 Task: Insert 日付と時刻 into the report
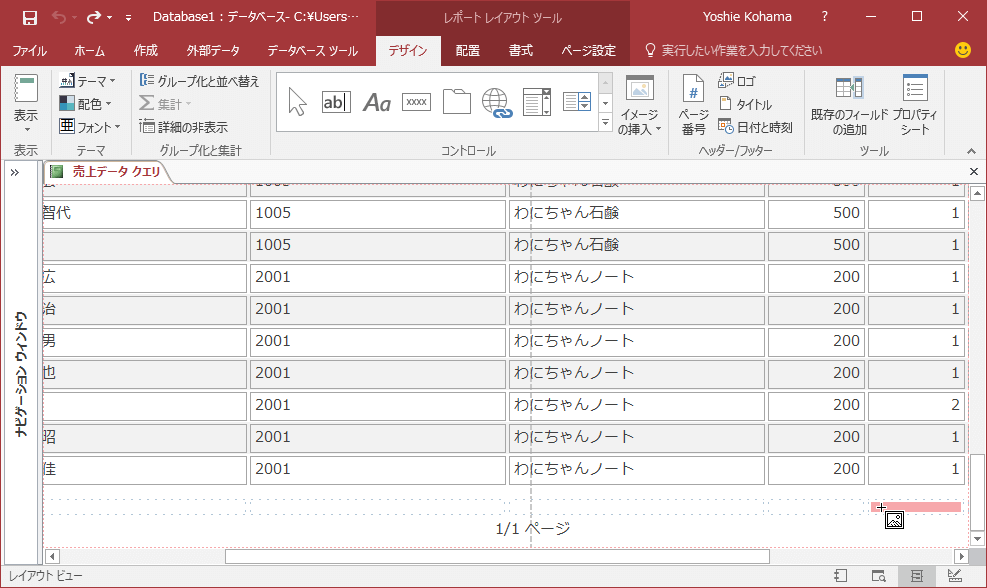coord(755,127)
